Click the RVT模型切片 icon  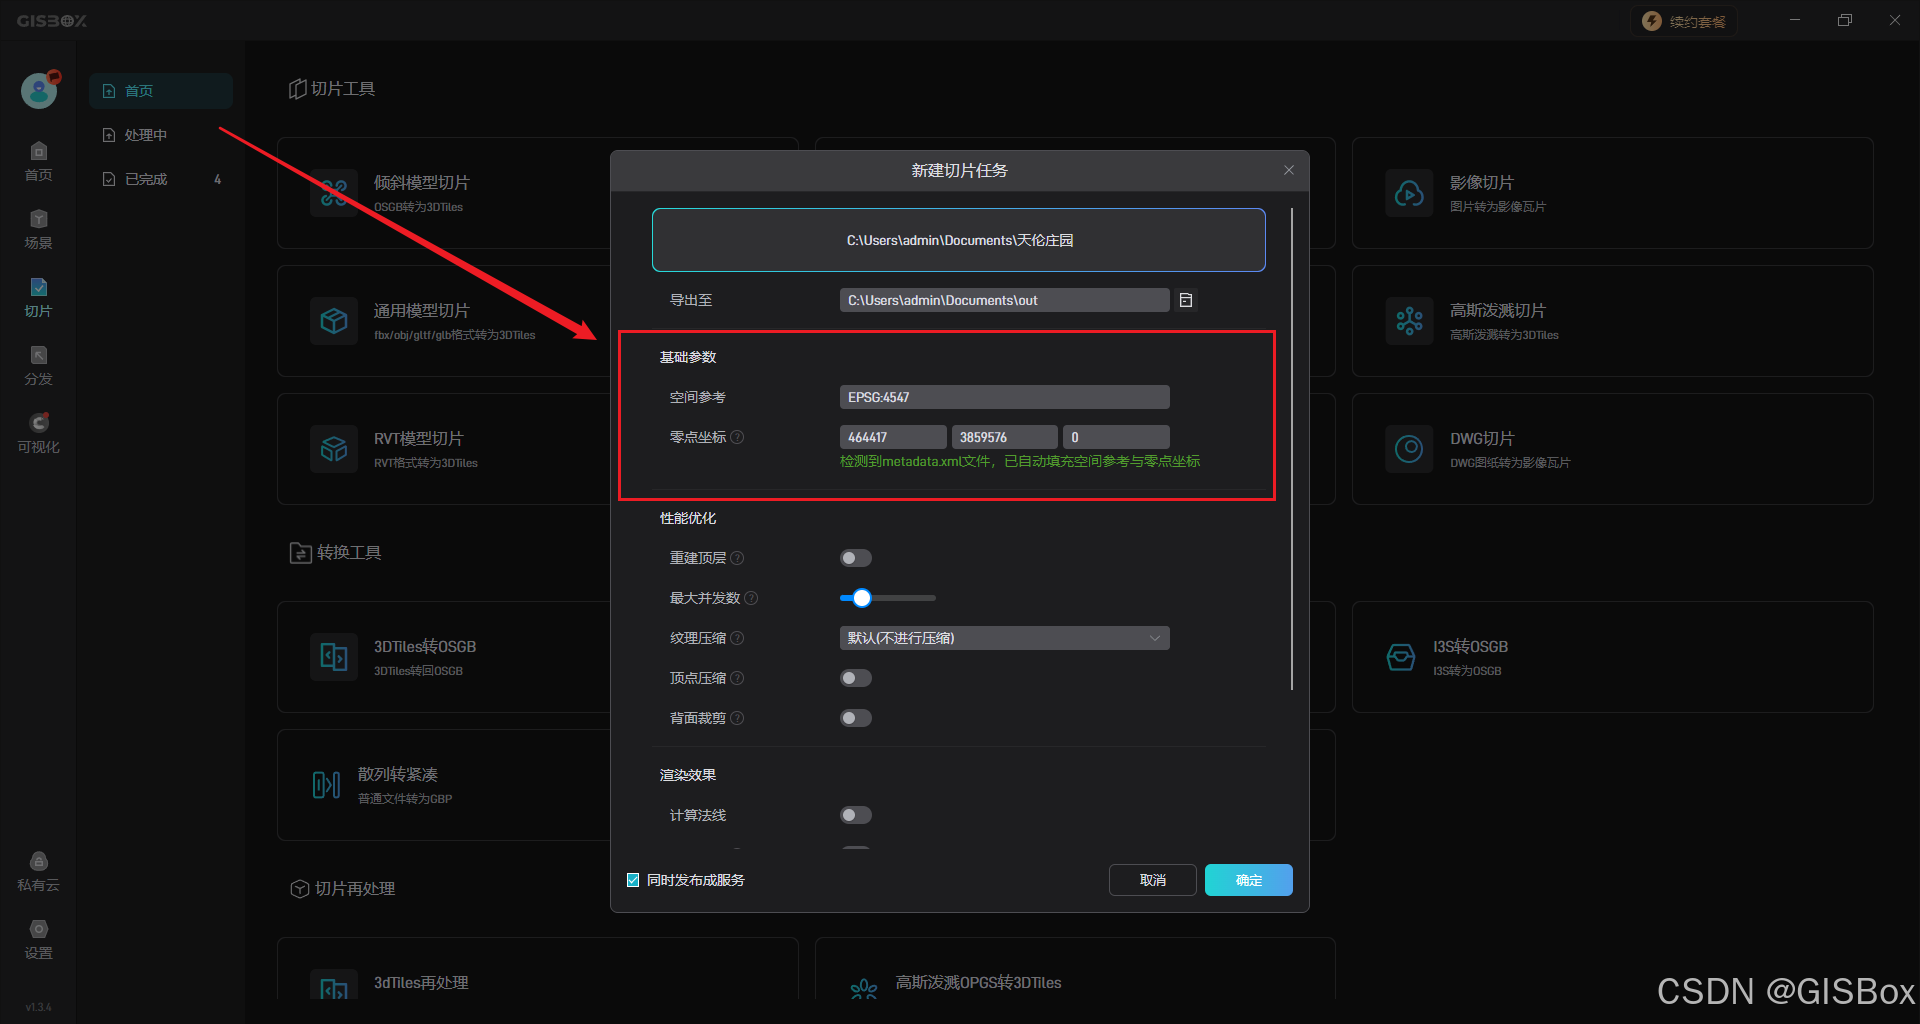(334, 449)
